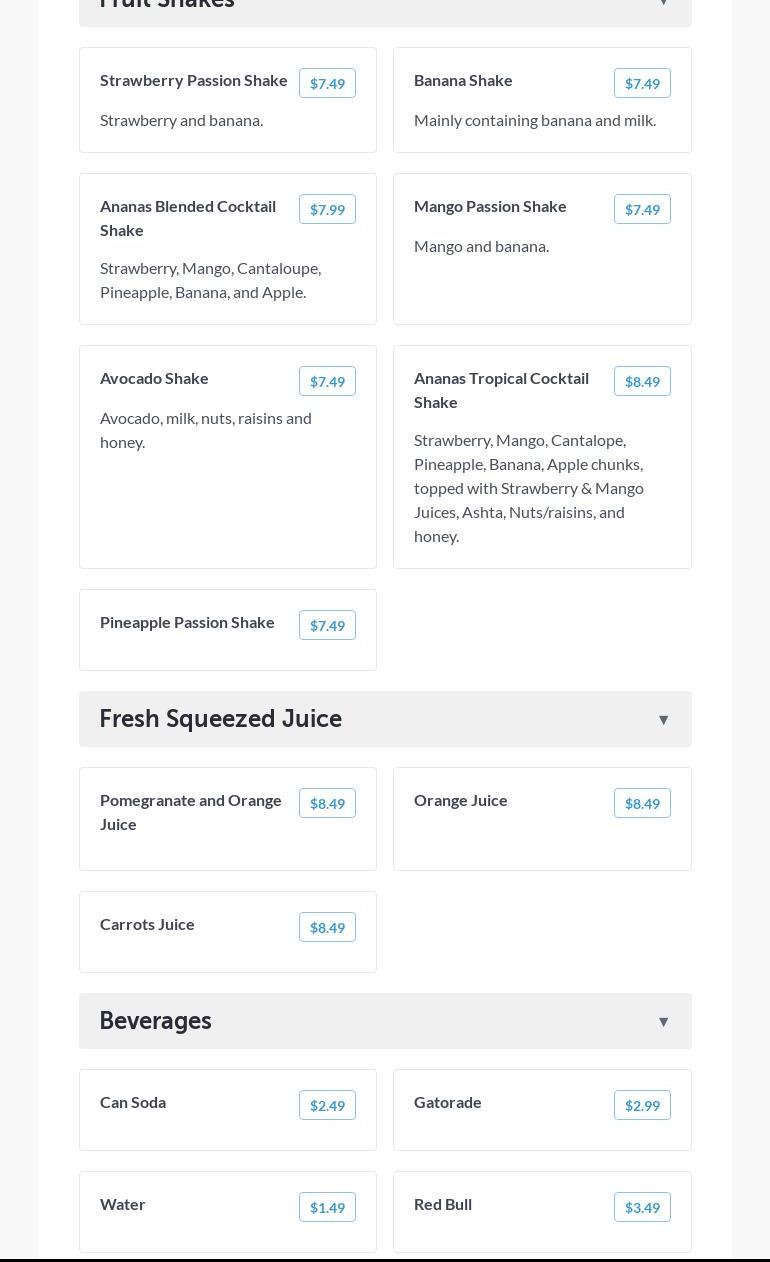Click the Banana Shake $7.49 price button

[x=642, y=83]
